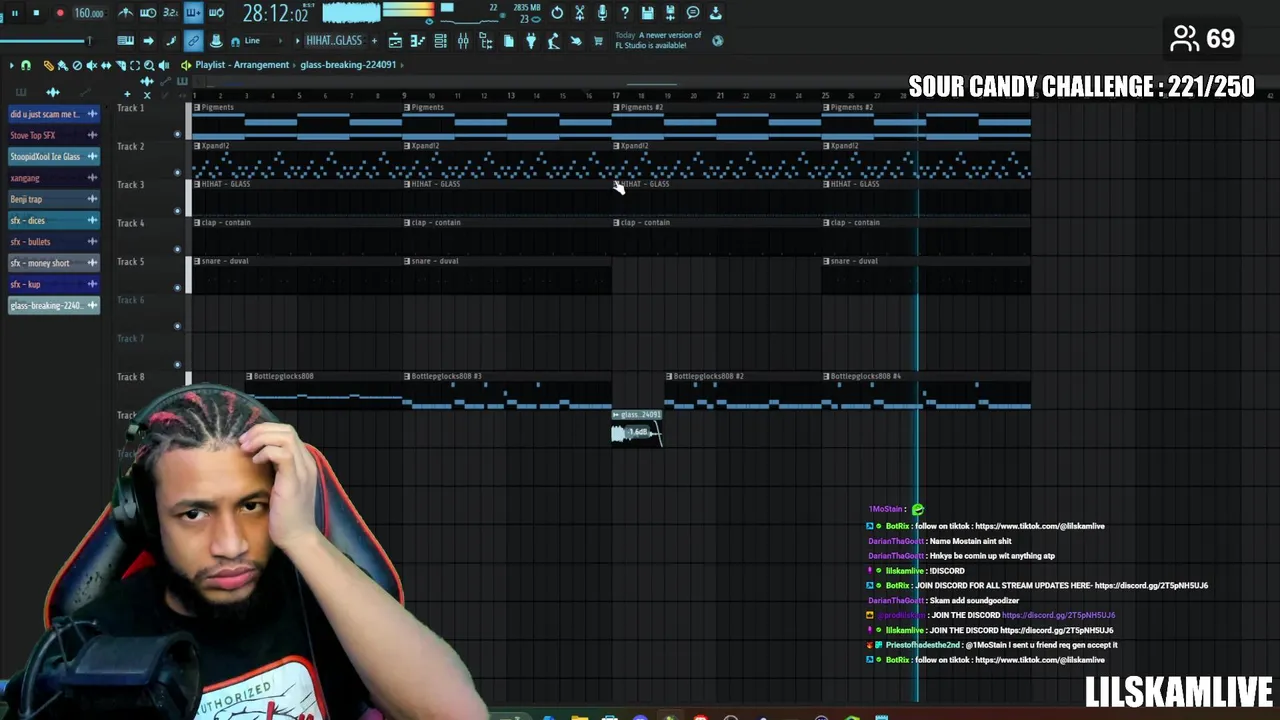Screen dimensions: 1280x720
Task: Open the Playlist view icon
Action: coord(395,41)
